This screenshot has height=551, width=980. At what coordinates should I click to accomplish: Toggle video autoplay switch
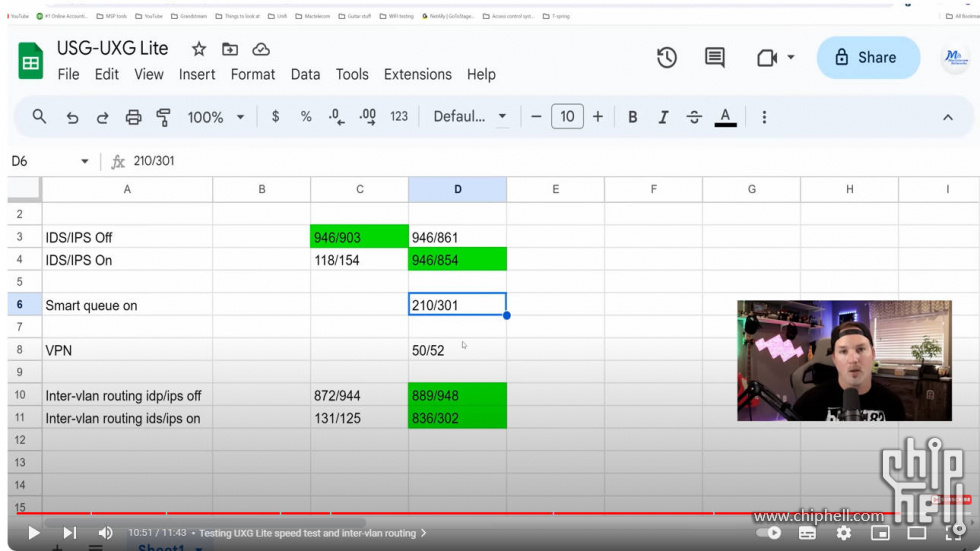coord(769,533)
